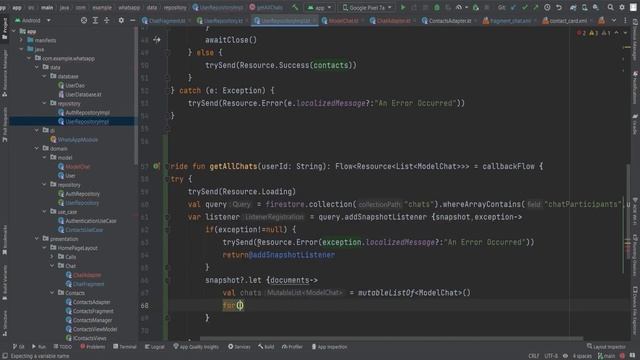Switch to ContactsAdapter.kt editor tab
Viewport: 640px width, 360px height.
449,20
